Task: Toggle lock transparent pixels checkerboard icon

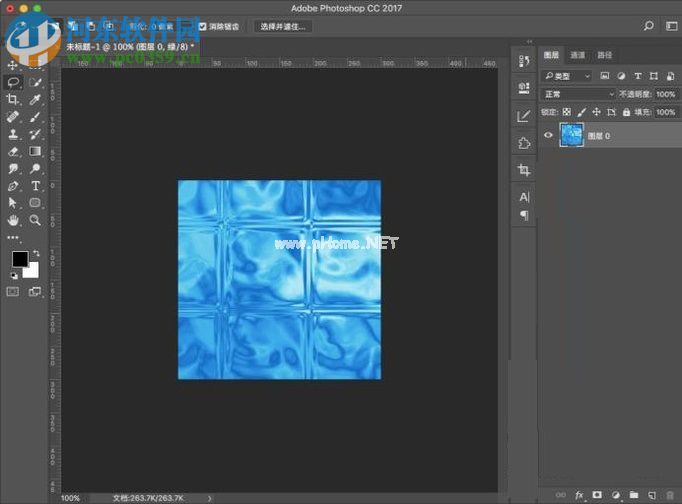Action: [x=567, y=112]
